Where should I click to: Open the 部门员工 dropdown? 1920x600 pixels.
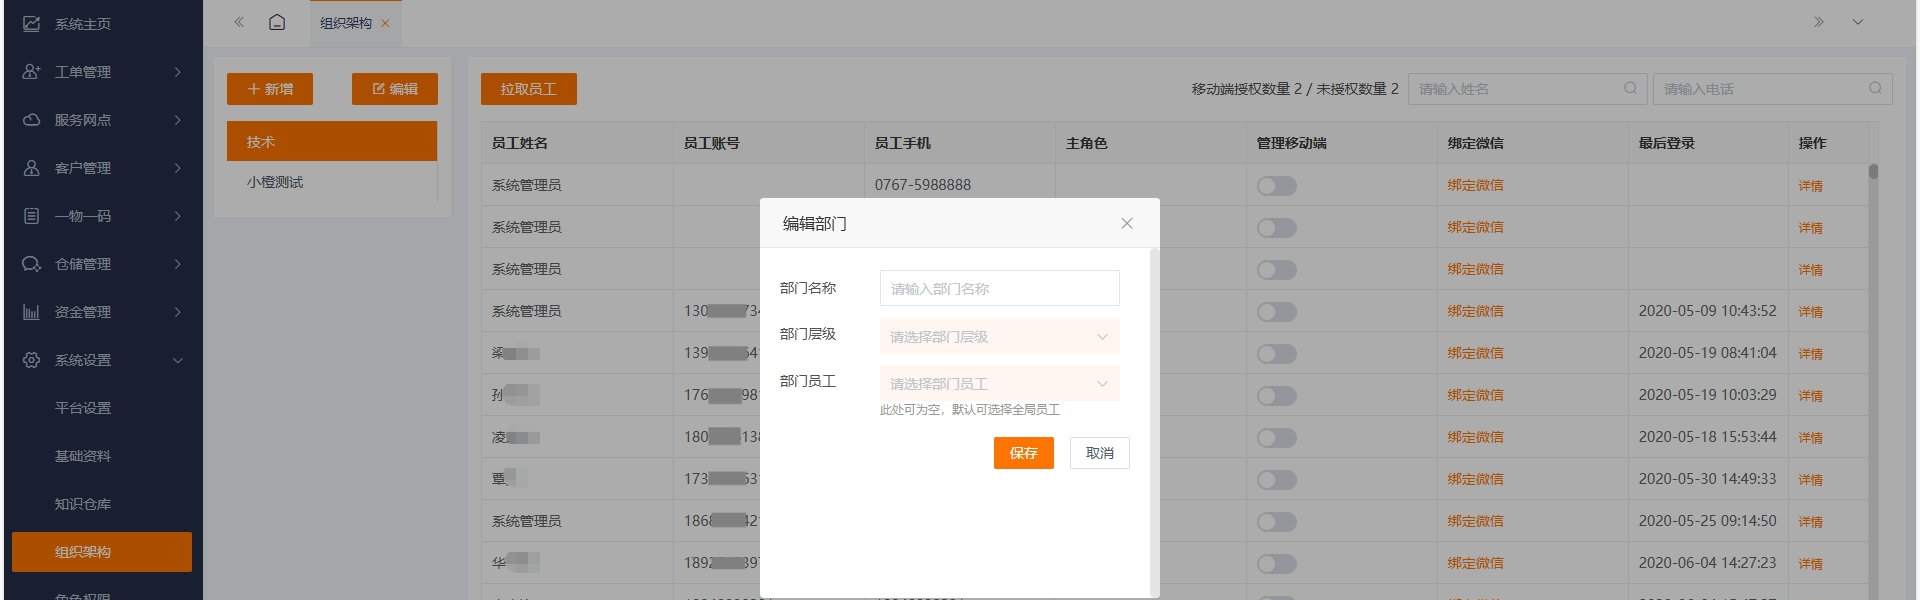click(999, 384)
